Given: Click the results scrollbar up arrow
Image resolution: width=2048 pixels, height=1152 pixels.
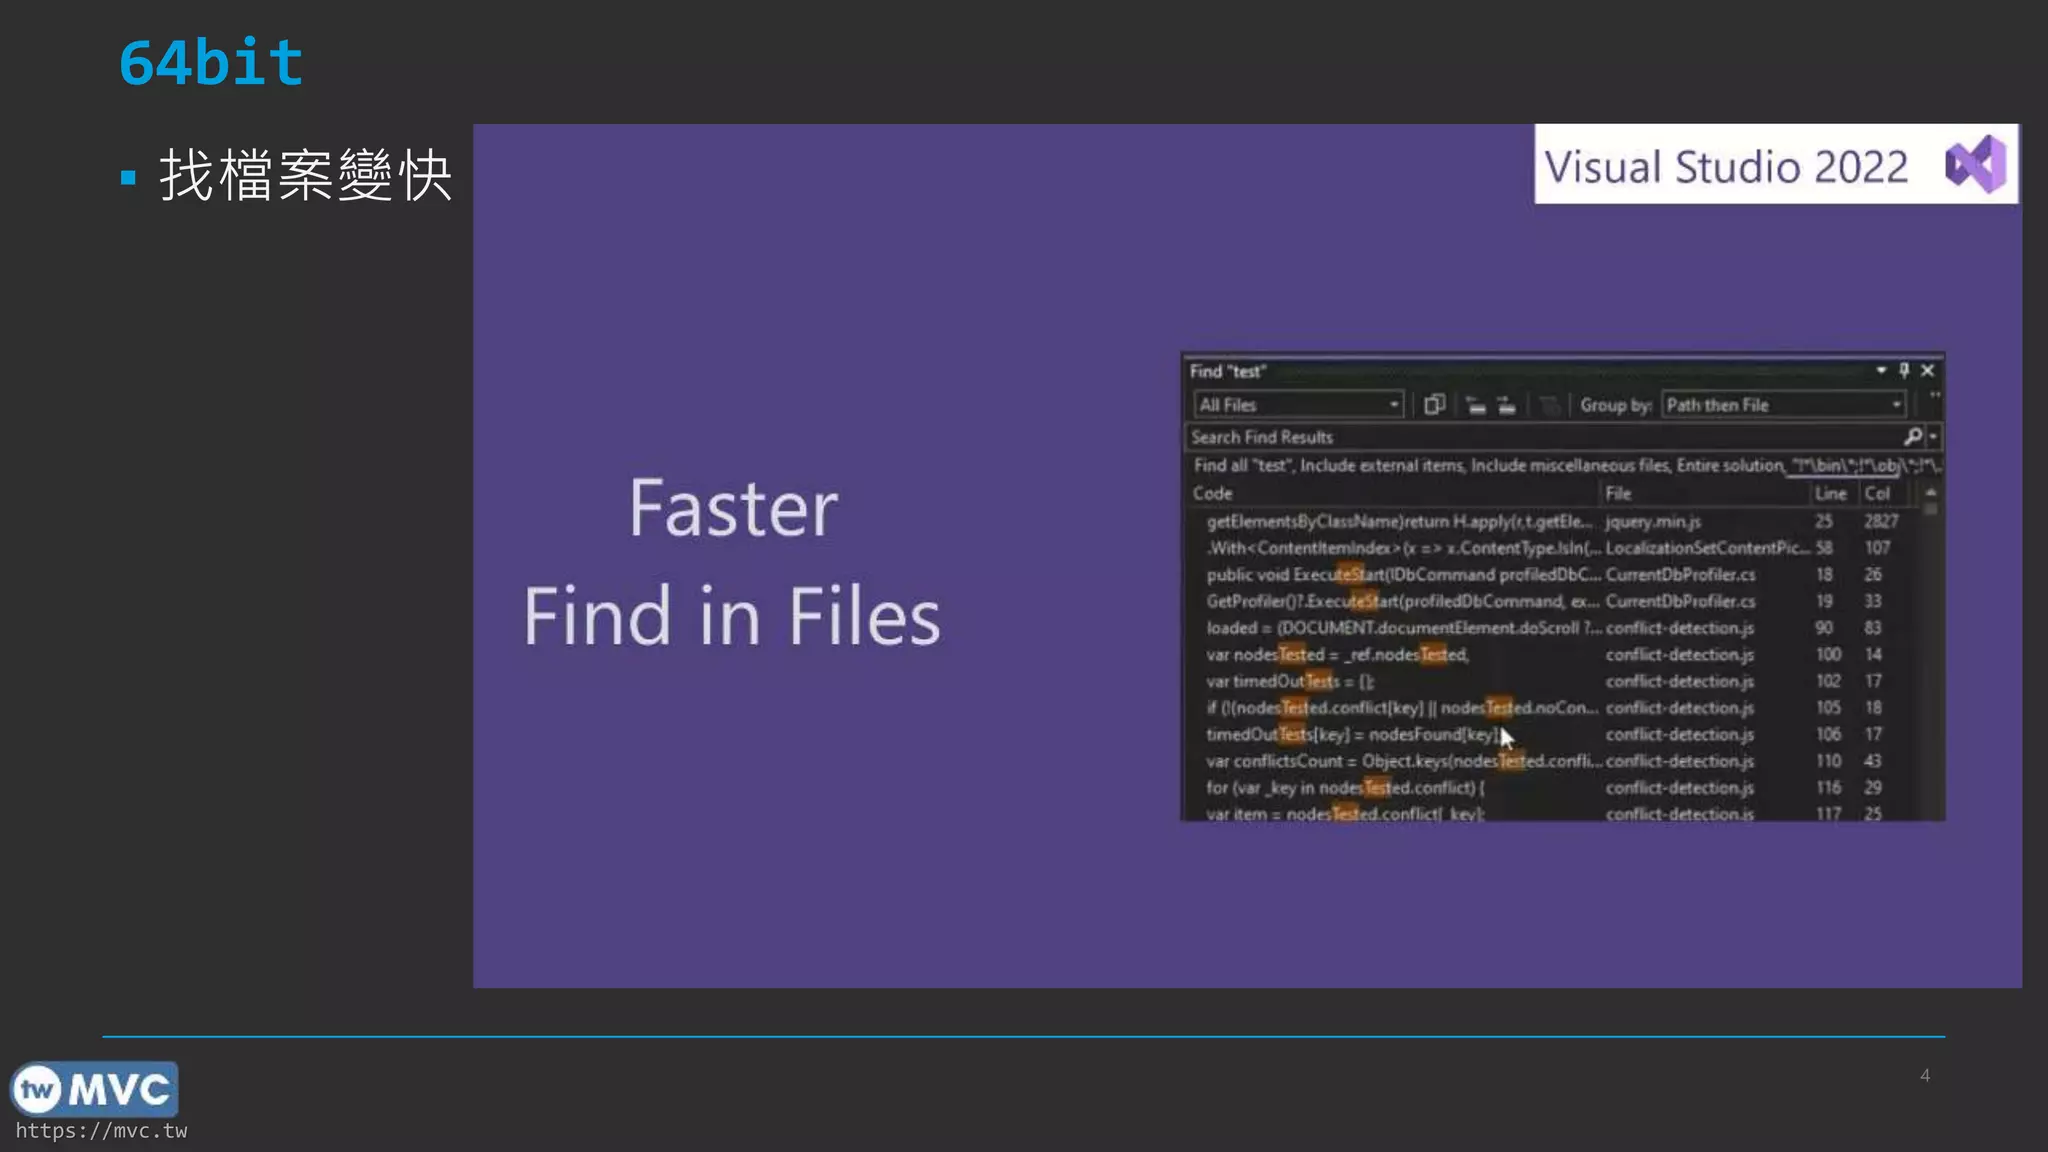Looking at the screenshot, I should [1931, 493].
